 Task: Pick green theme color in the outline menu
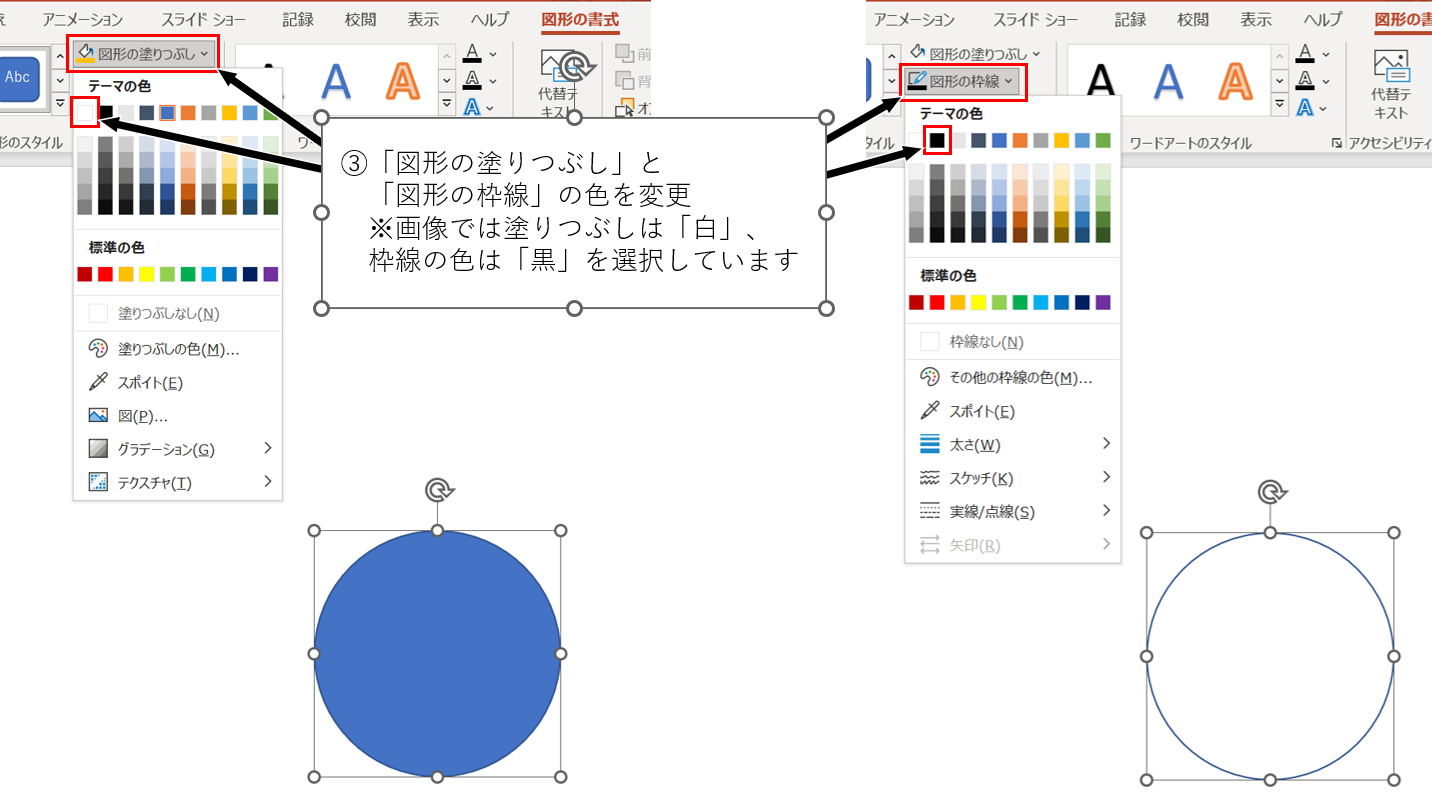tap(1103, 140)
